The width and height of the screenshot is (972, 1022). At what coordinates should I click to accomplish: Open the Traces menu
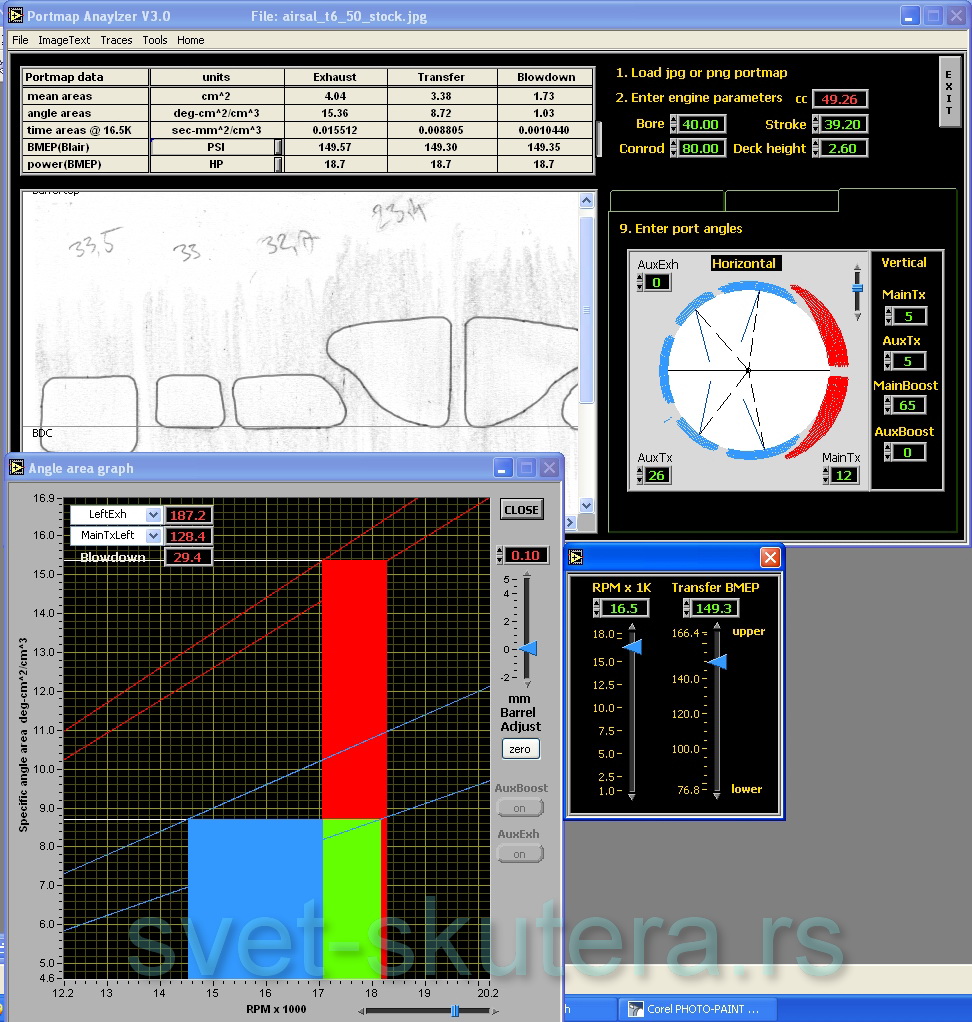[x=116, y=40]
